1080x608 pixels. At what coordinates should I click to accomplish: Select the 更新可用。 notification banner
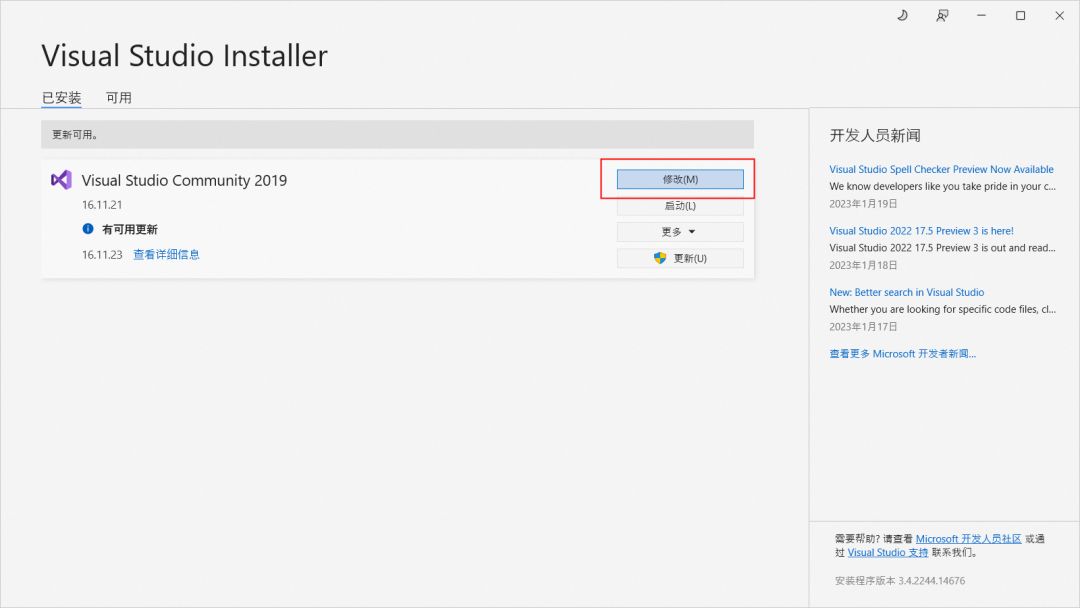(397, 135)
